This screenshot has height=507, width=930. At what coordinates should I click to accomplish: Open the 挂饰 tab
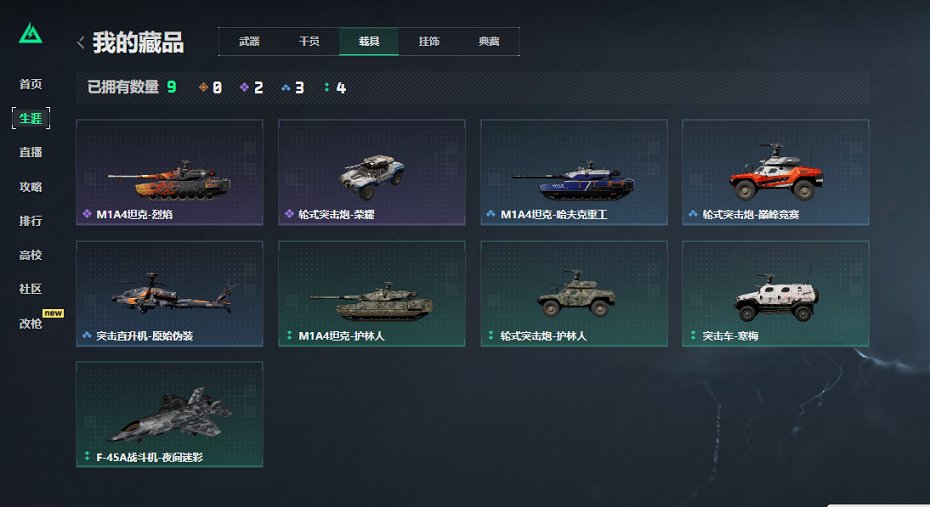(x=429, y=42)
